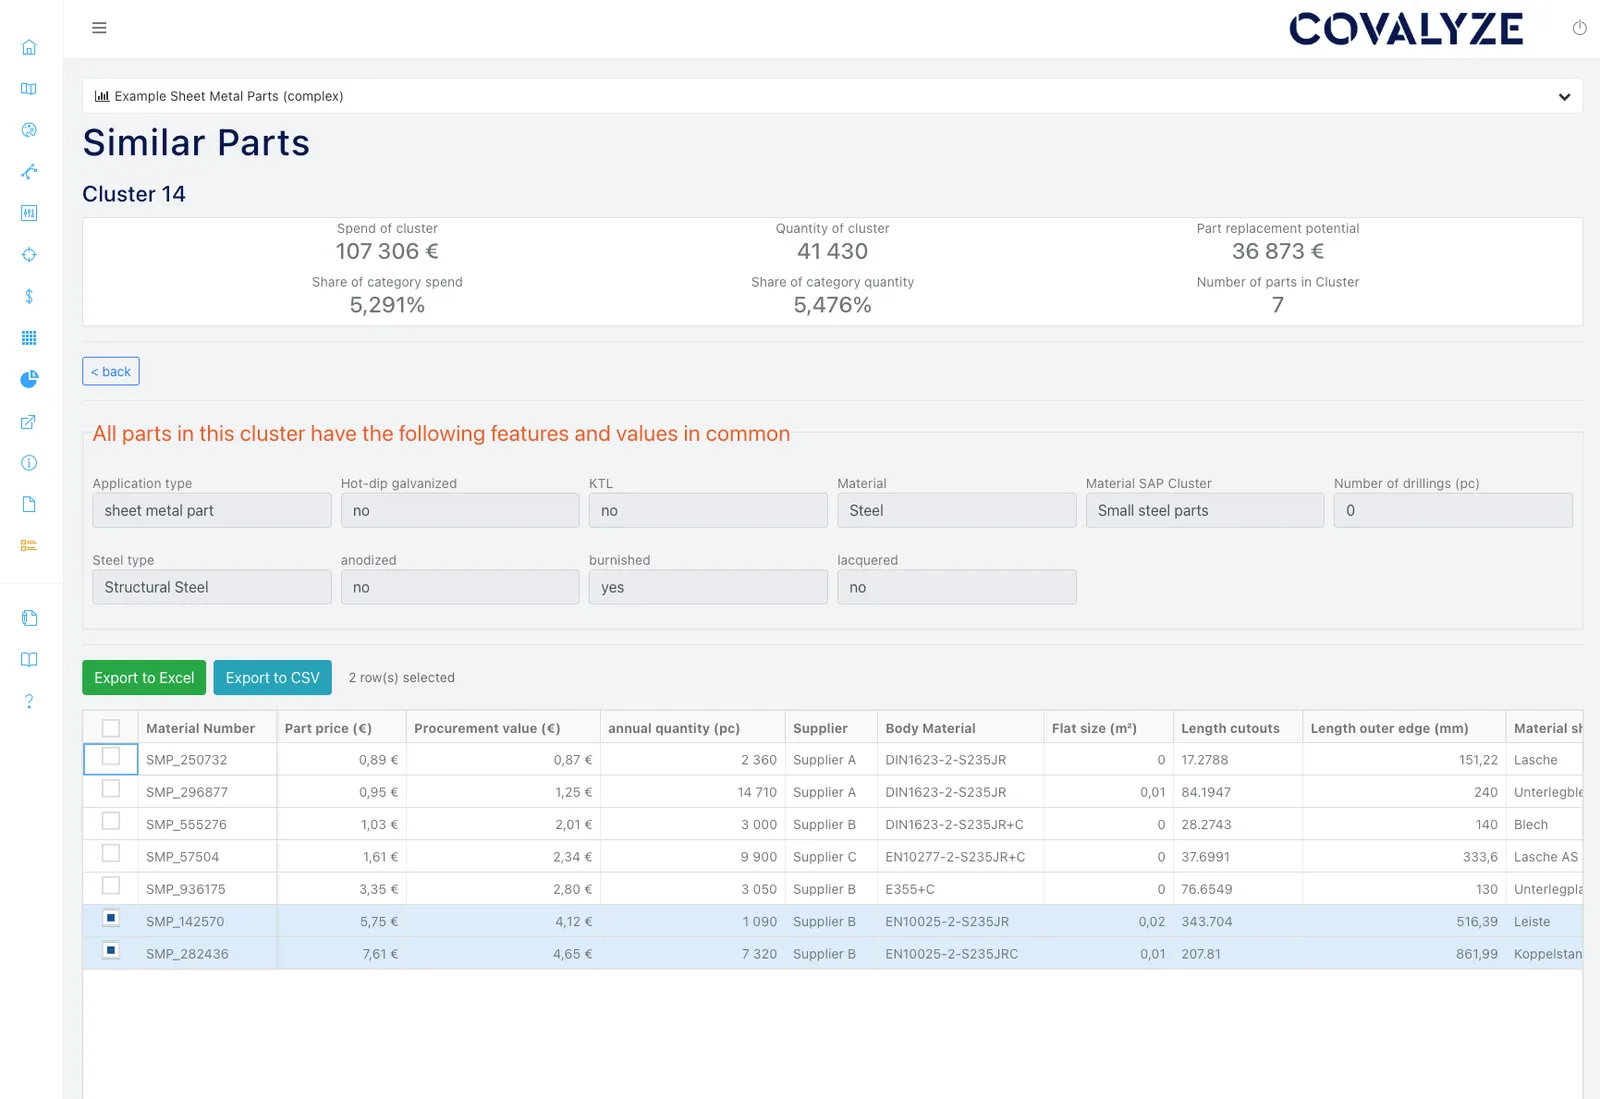Viewport: 1600px width, 1099px height.
Task: Click the KTL field
Action: [708, 510]
